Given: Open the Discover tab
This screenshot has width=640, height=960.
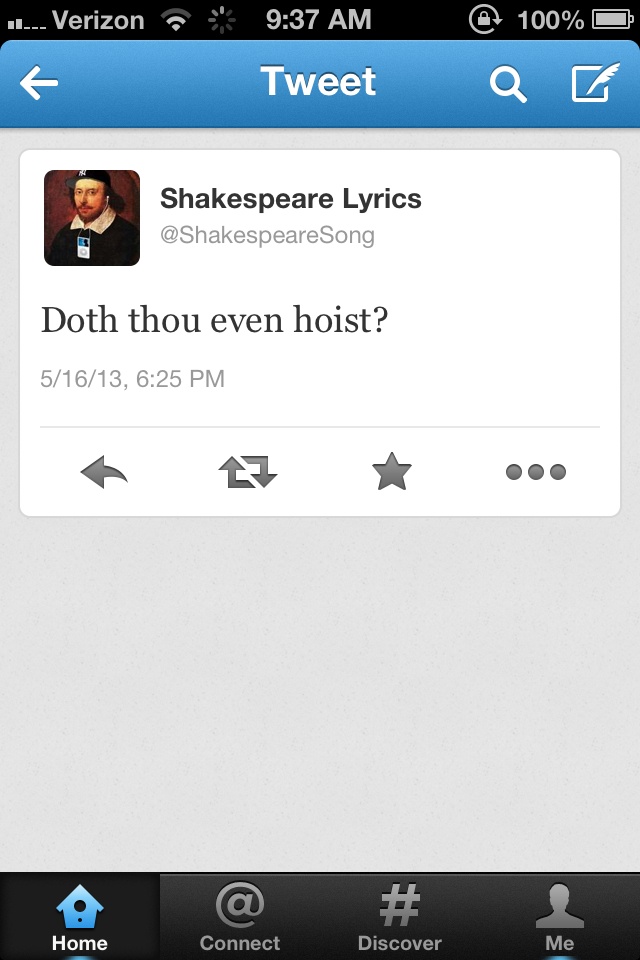Looking at the screenshot, I should pos(399,917).
